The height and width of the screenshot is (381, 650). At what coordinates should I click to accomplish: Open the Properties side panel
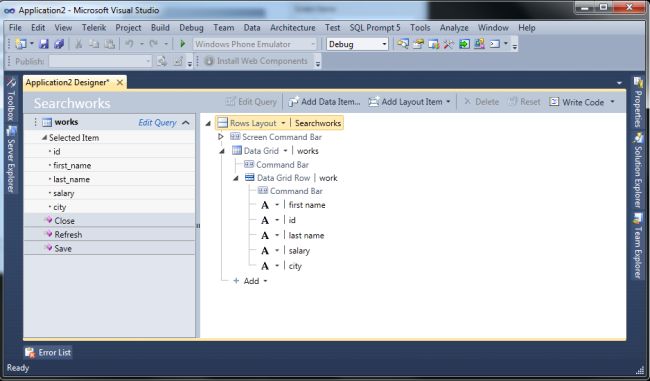[x=638, y=103]
